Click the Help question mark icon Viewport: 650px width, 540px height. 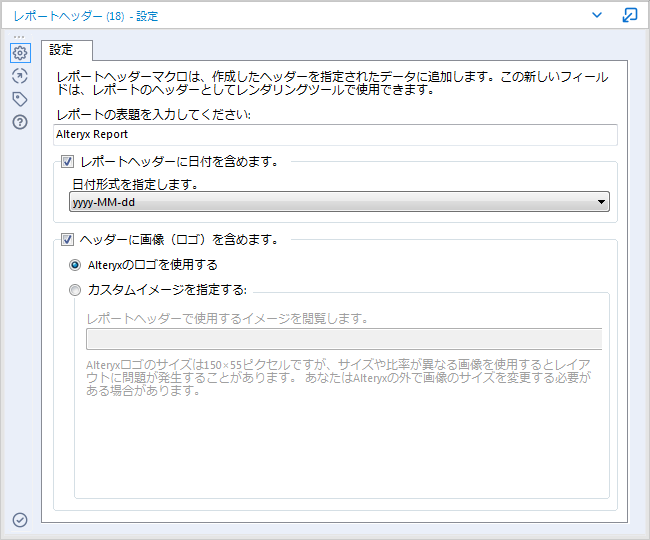point(19,122)
